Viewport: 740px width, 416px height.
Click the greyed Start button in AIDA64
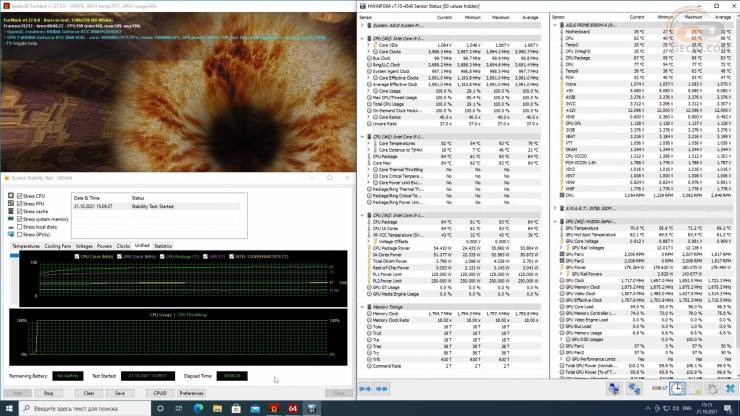(x=17, y=393)
